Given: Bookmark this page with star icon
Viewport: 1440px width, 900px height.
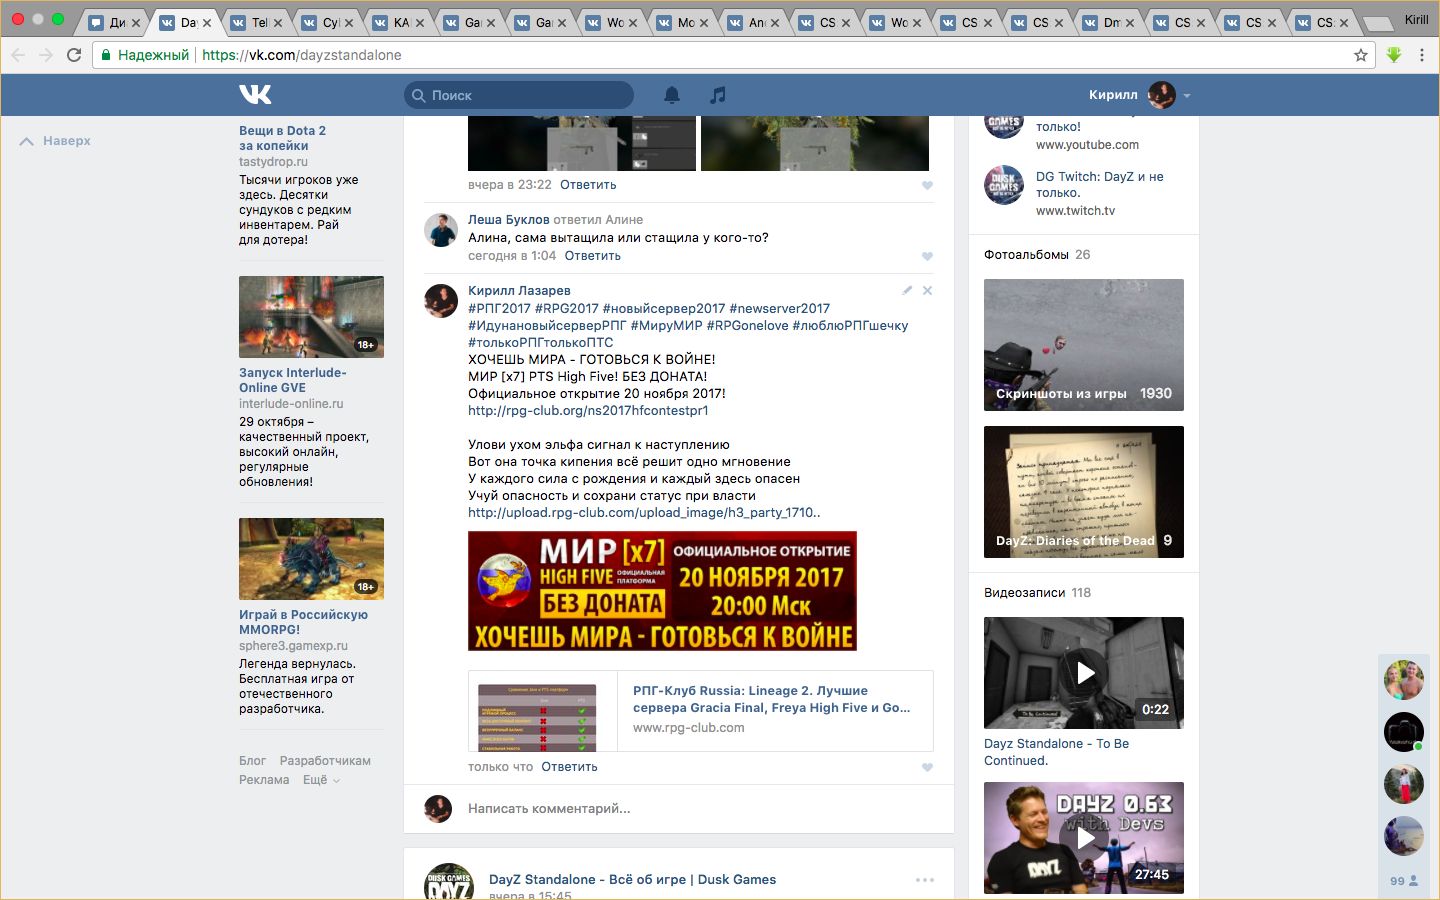Looking at the screenshot, I should point(1361,55).
